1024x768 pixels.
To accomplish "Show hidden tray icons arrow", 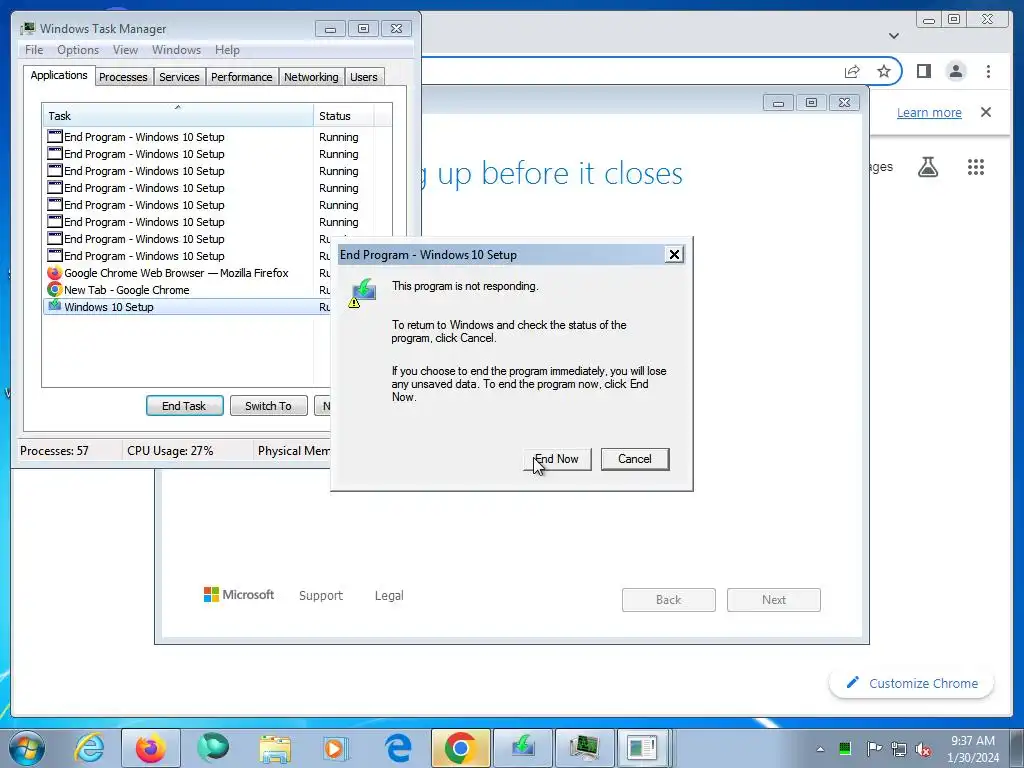I will (x=820, y=749).
